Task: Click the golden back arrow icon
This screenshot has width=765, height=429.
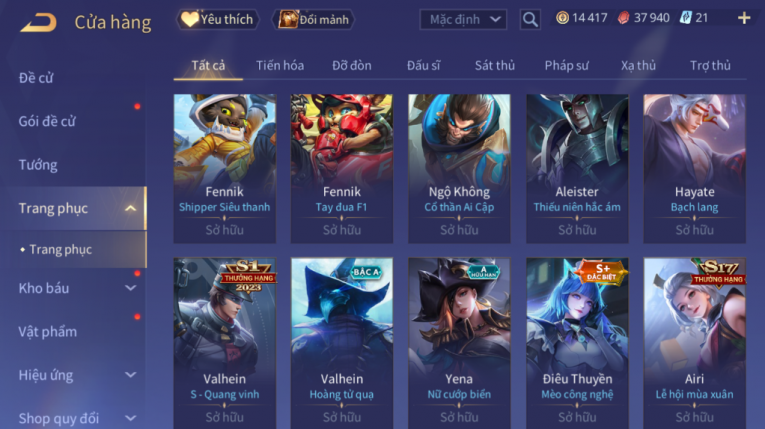Action: [39, 22]
